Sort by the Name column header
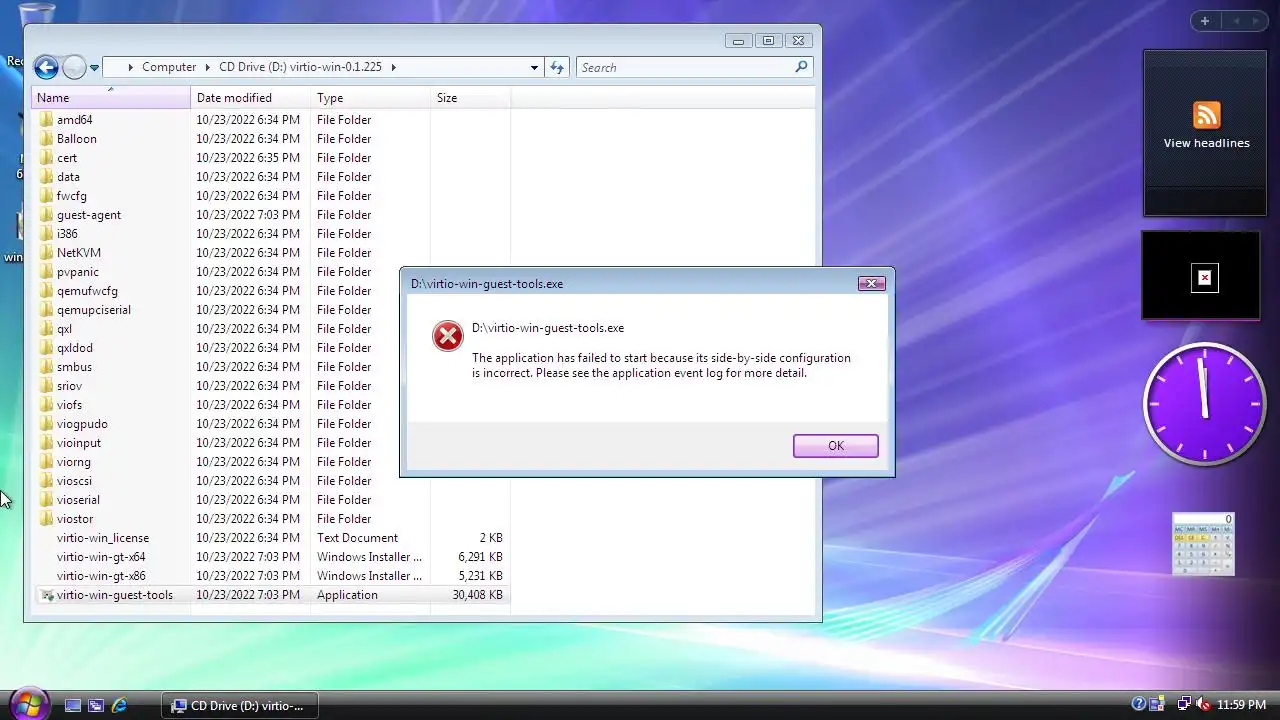The width and height of the screenshot is (1280, 720). coord(112,98)
